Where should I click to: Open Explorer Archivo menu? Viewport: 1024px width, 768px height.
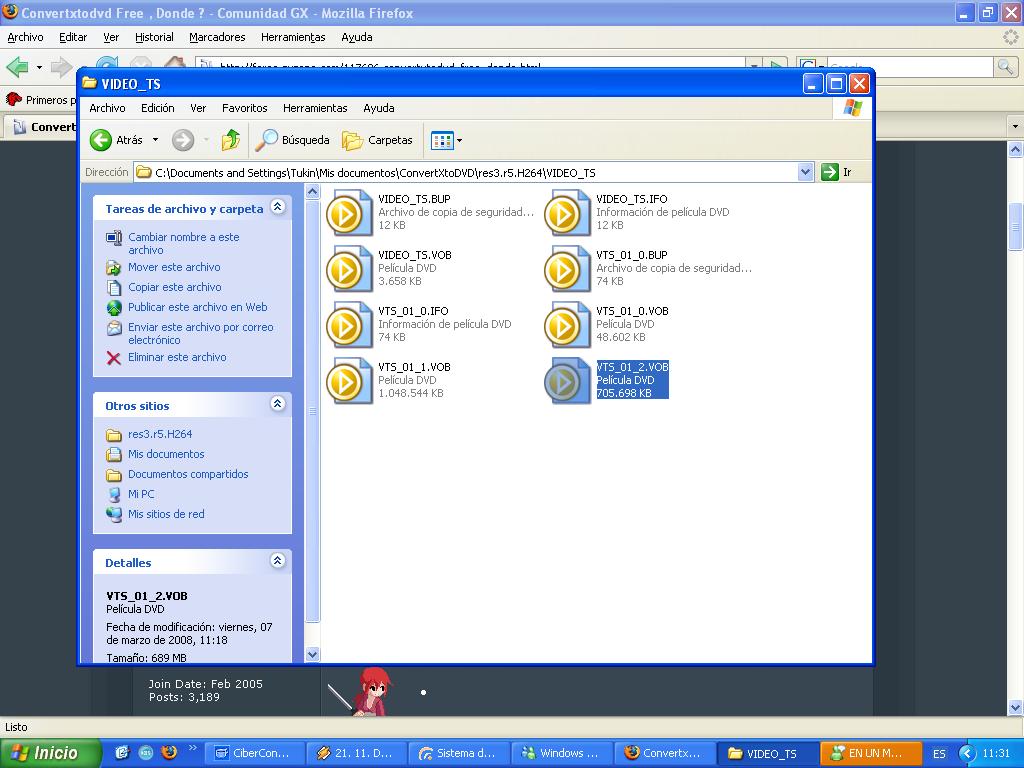pos(107,108)
